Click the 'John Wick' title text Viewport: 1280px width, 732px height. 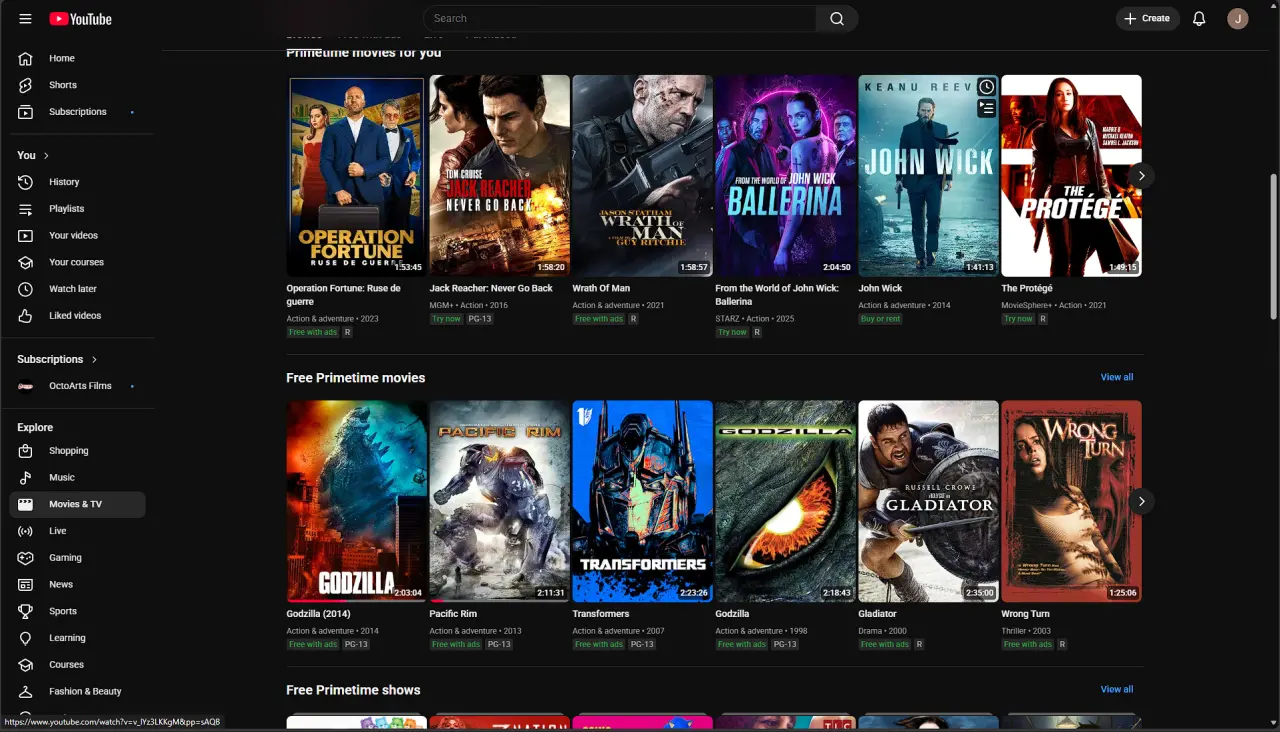pos(881,288)
